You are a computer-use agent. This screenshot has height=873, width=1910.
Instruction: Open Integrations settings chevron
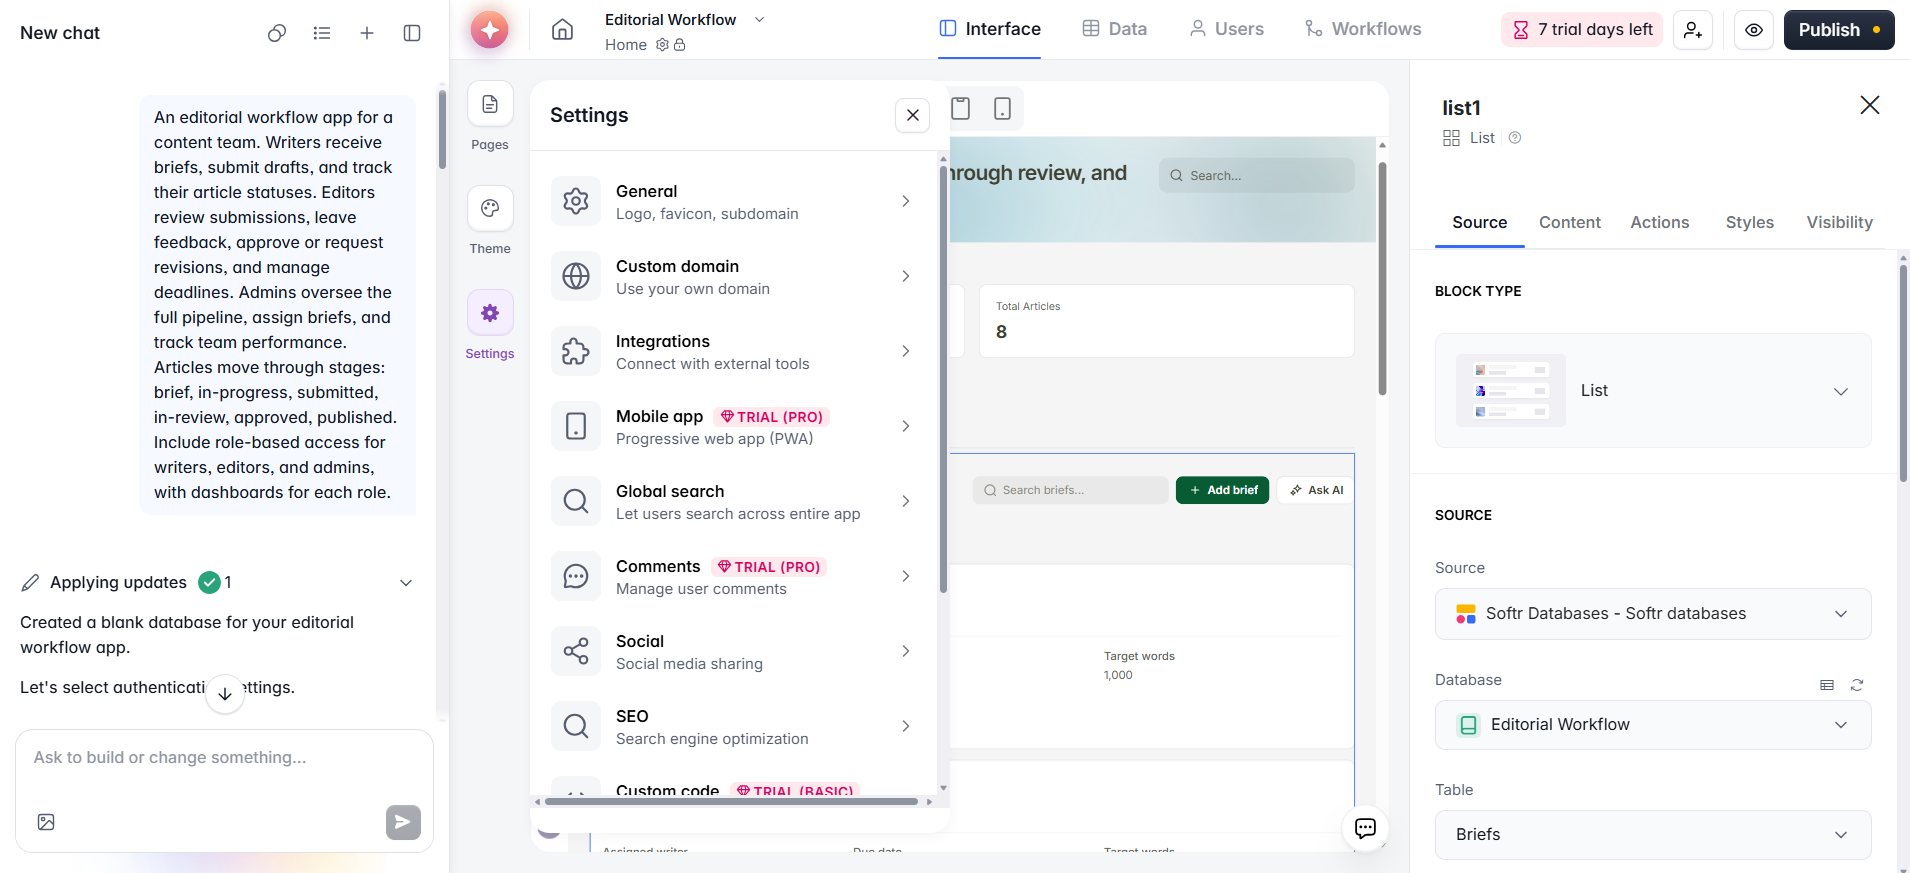click(x=906, y=351)
